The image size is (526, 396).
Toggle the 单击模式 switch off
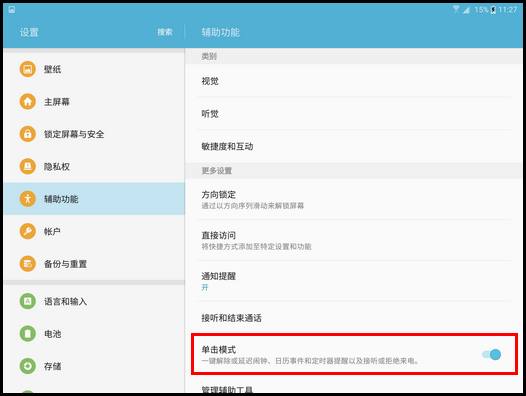point(491,354)
